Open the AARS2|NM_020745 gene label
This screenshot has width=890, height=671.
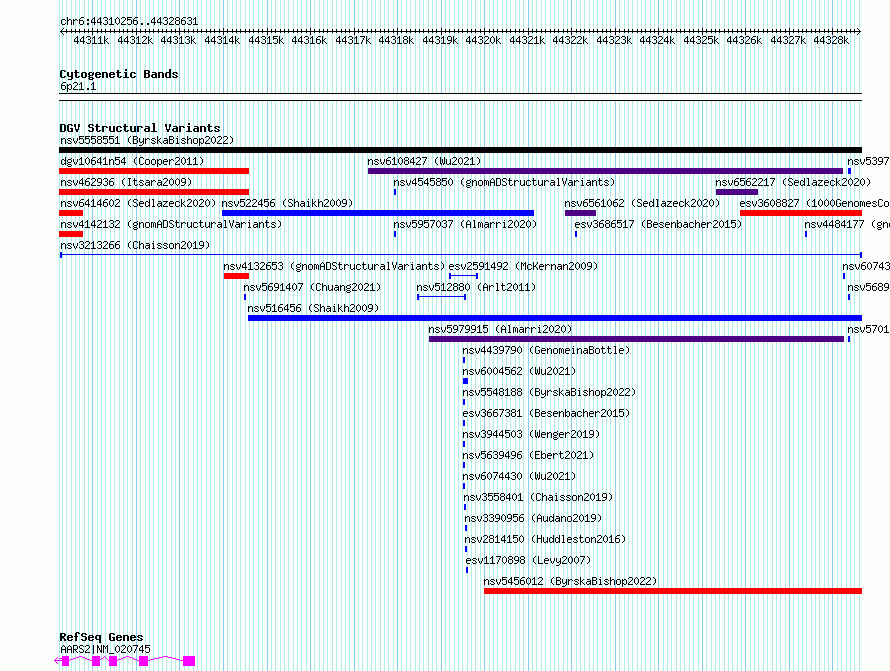point(105,649)
